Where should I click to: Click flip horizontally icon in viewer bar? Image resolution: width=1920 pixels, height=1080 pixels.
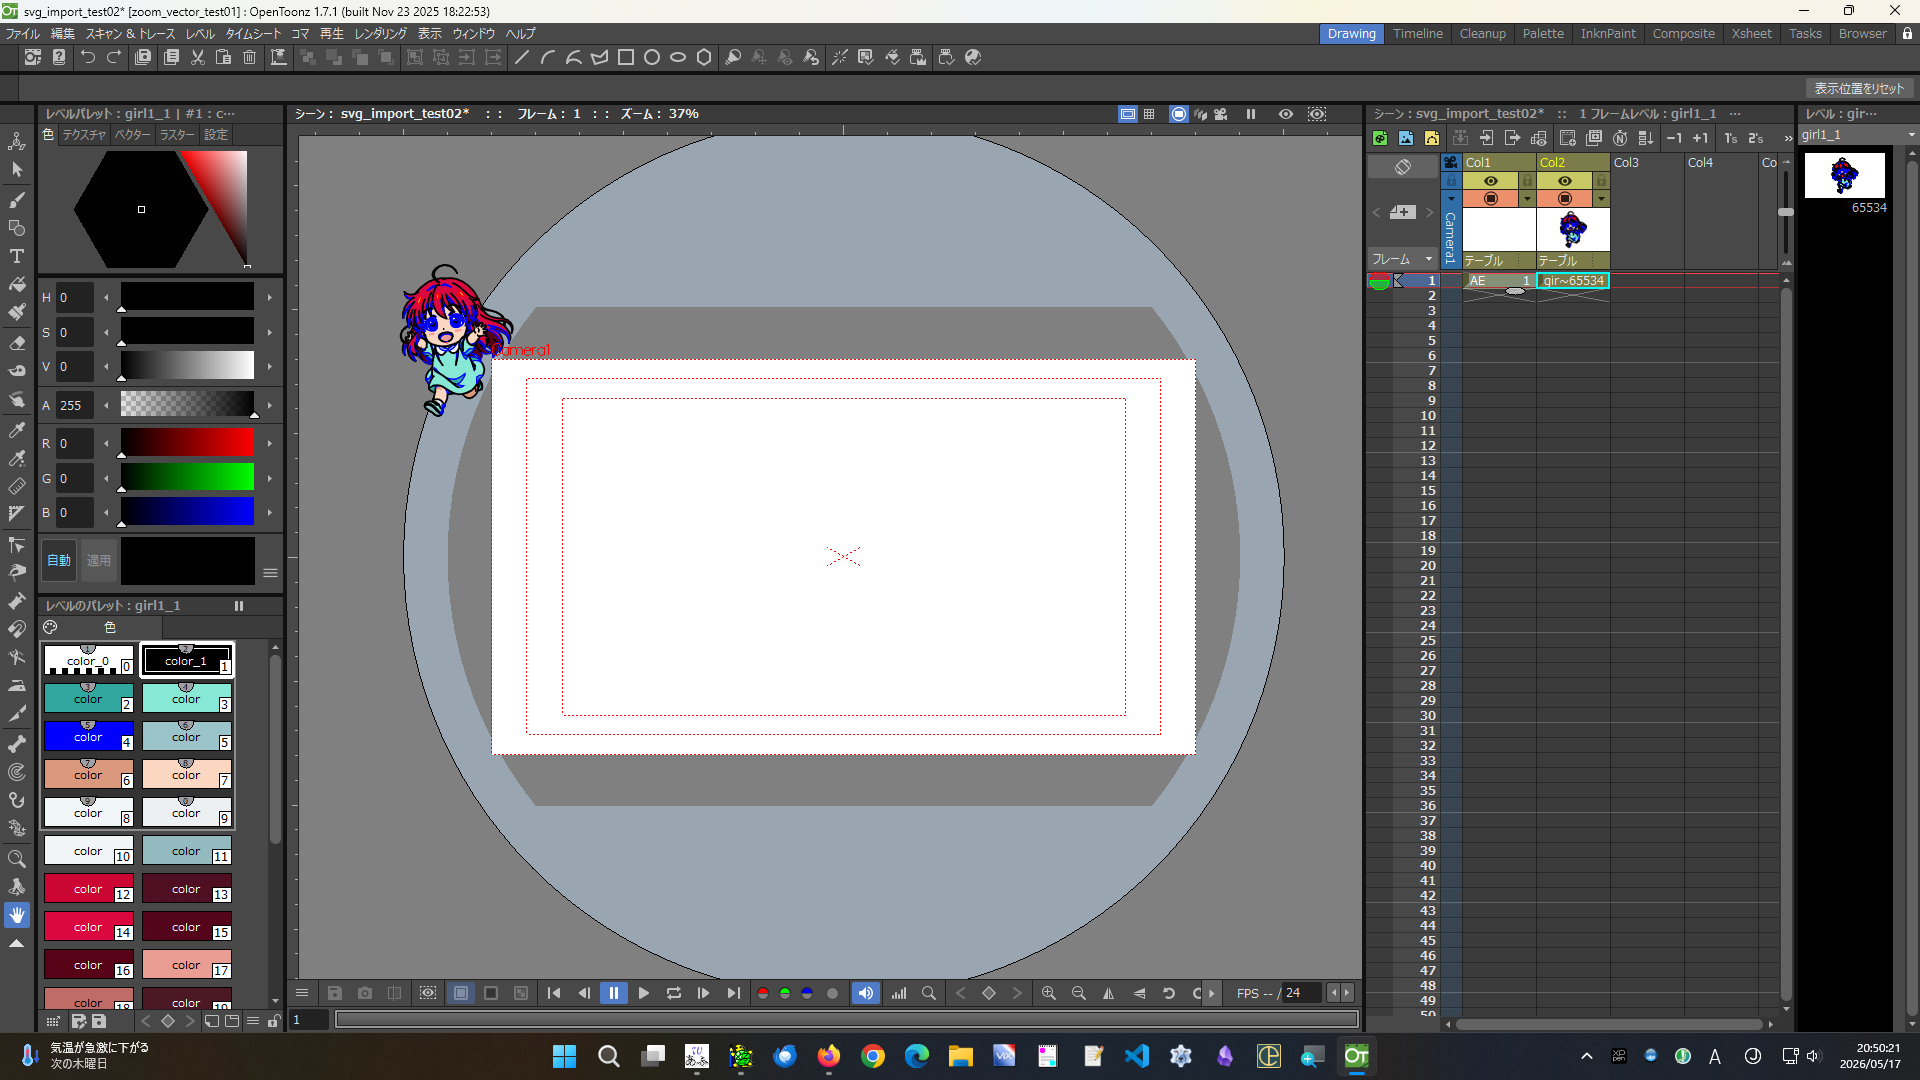(1108, 993)
